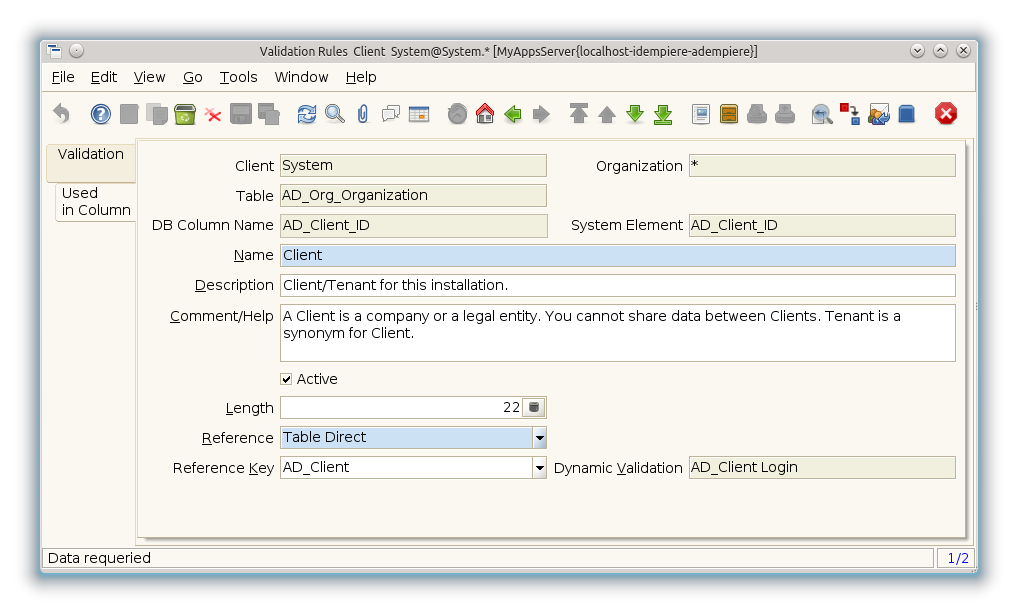Click the Print icon
1018x613 pixels.
[785, 114]
